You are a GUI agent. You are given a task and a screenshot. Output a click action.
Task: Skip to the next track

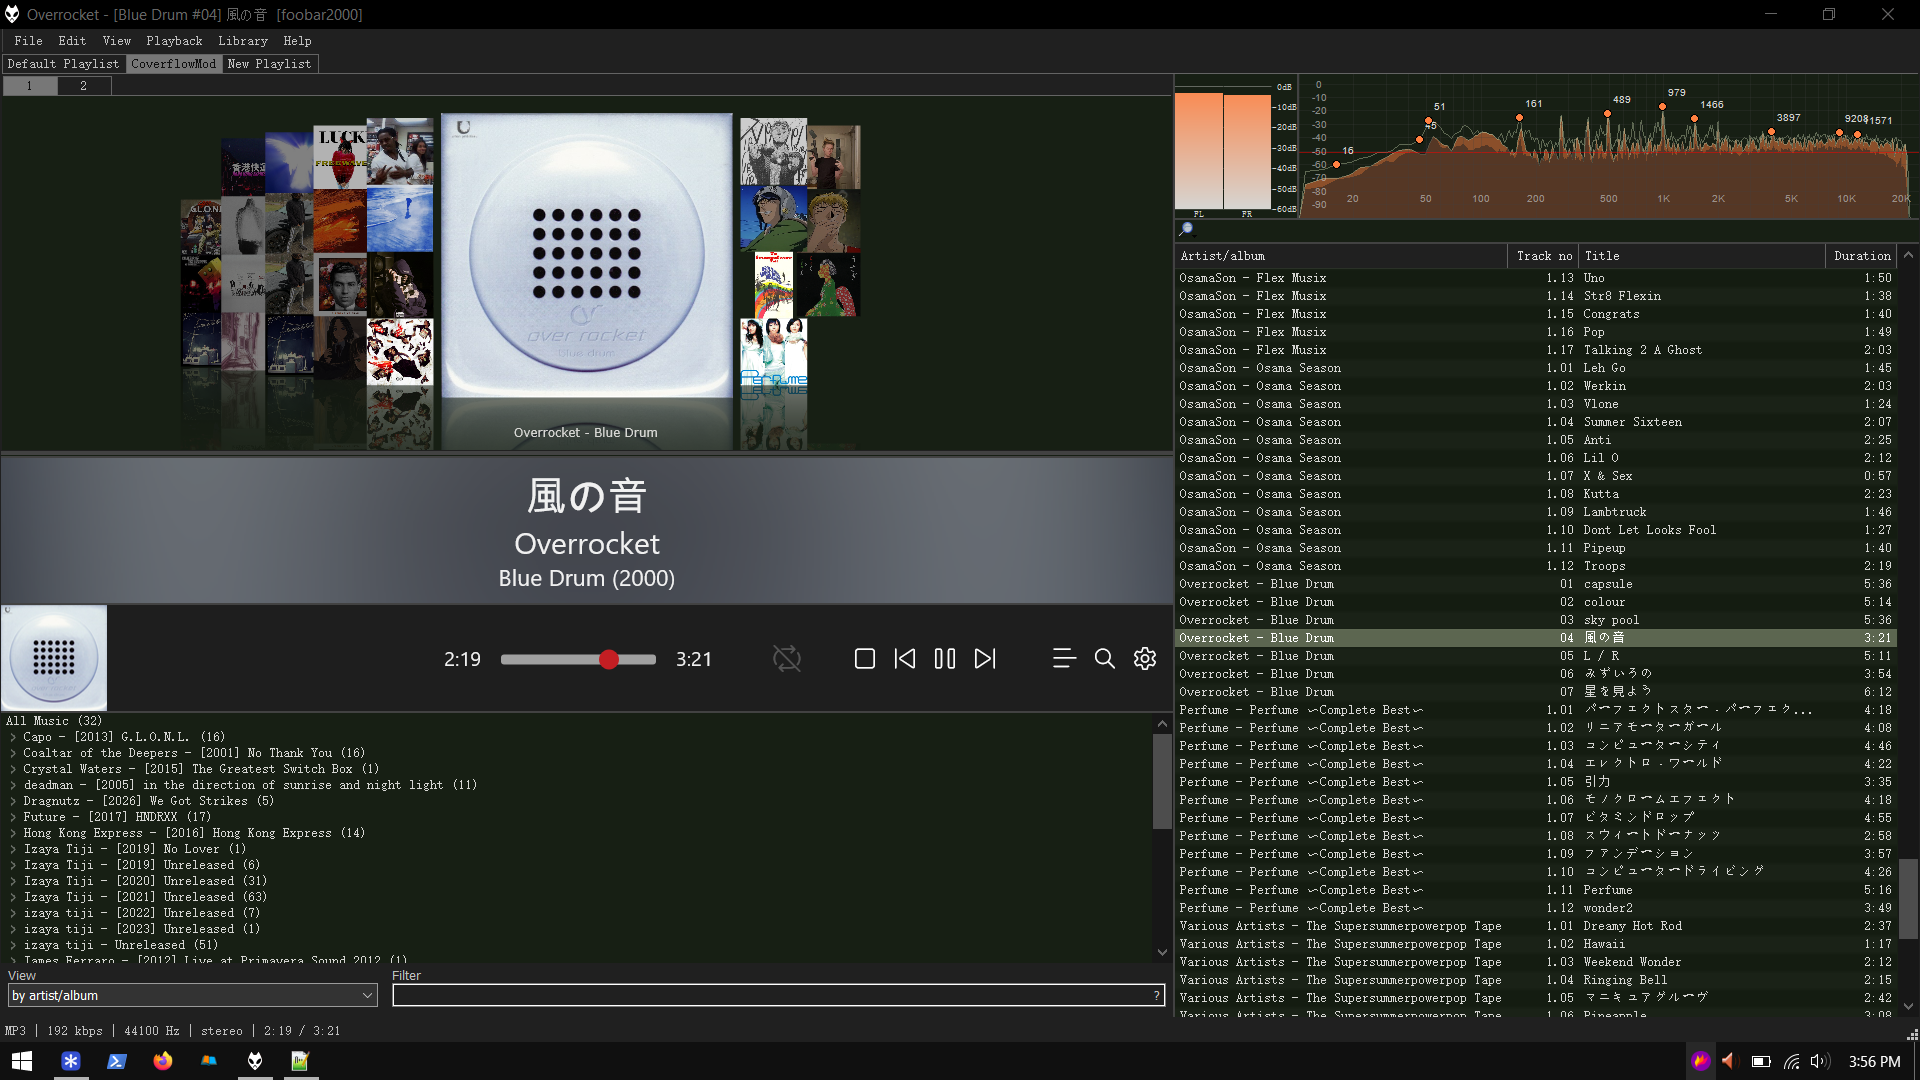pyautogui.click(x=985, y=659)
